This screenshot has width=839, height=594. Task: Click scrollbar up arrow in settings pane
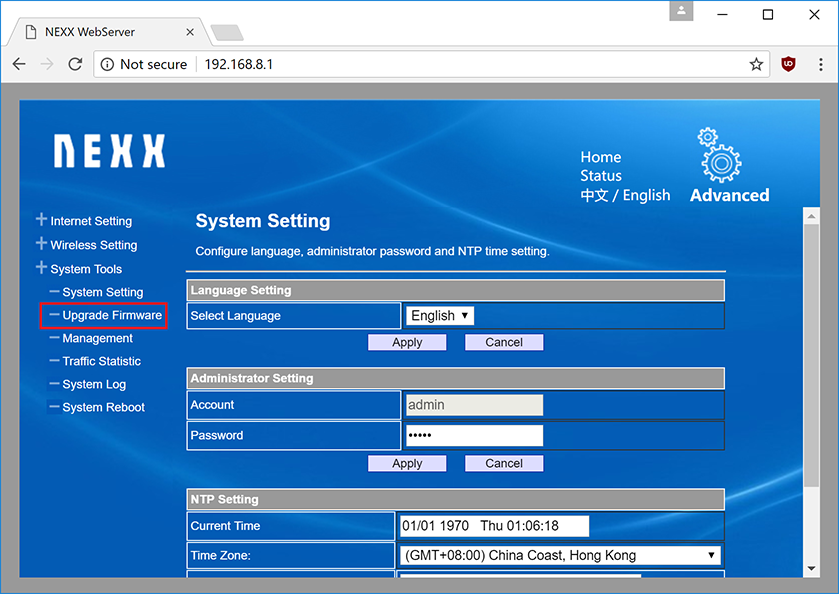[x=811, y=216]
